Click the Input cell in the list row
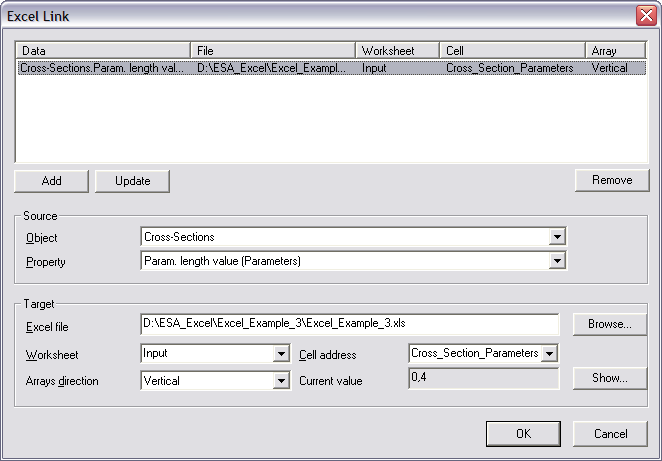The image size is (662, 461). click(x=374, y=68)
